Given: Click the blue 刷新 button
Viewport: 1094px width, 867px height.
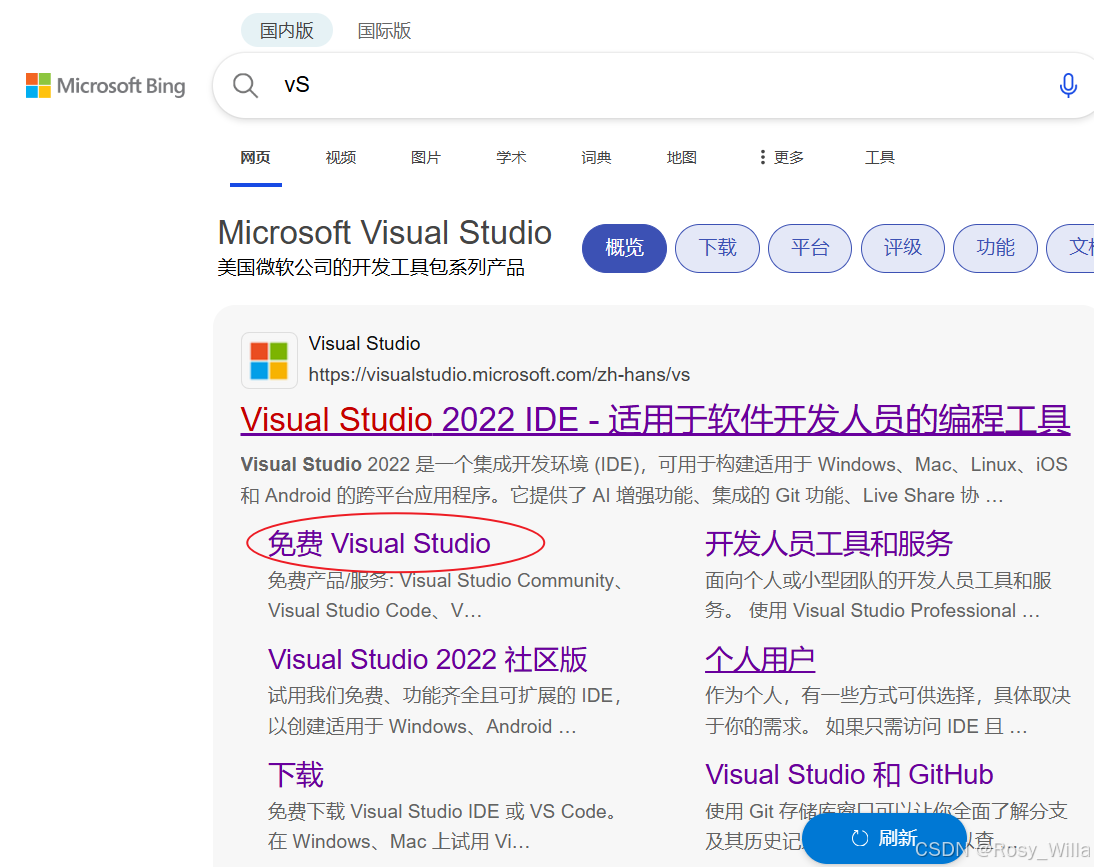Looking at the screenshot, I should 884,838.
